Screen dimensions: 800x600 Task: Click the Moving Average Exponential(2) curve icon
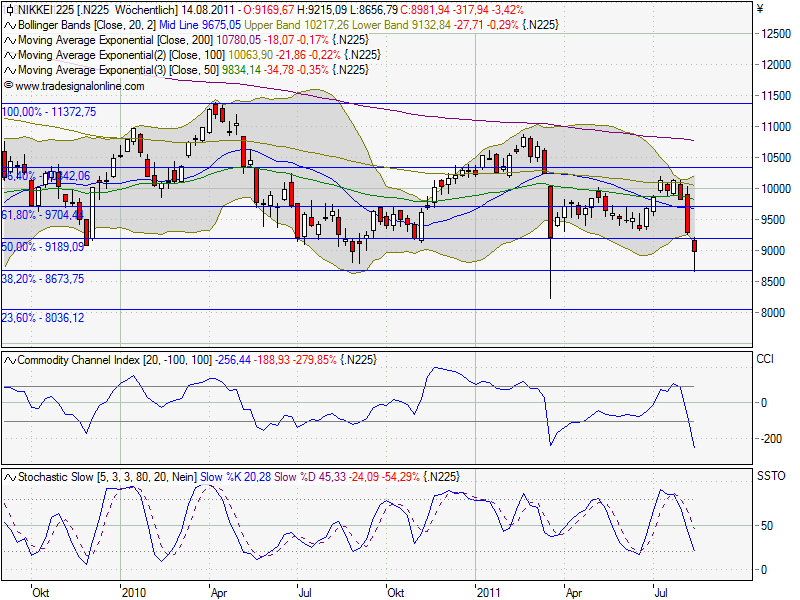coord(9,56)
